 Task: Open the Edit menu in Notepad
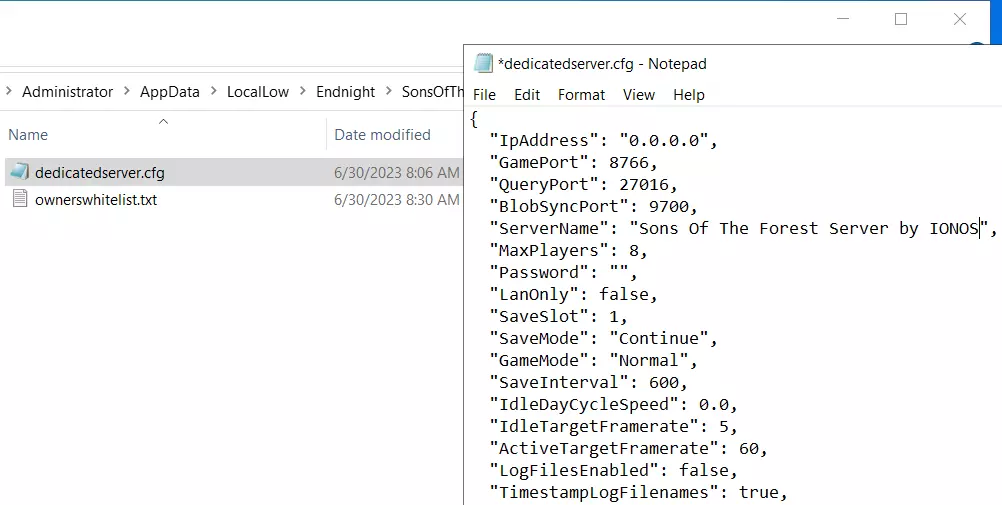[527, 95]
